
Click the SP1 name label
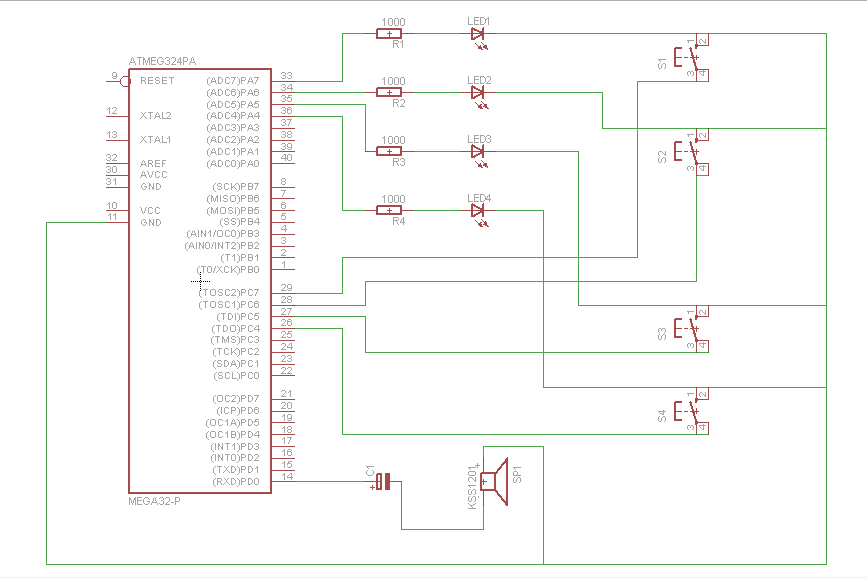coord(517,475)
